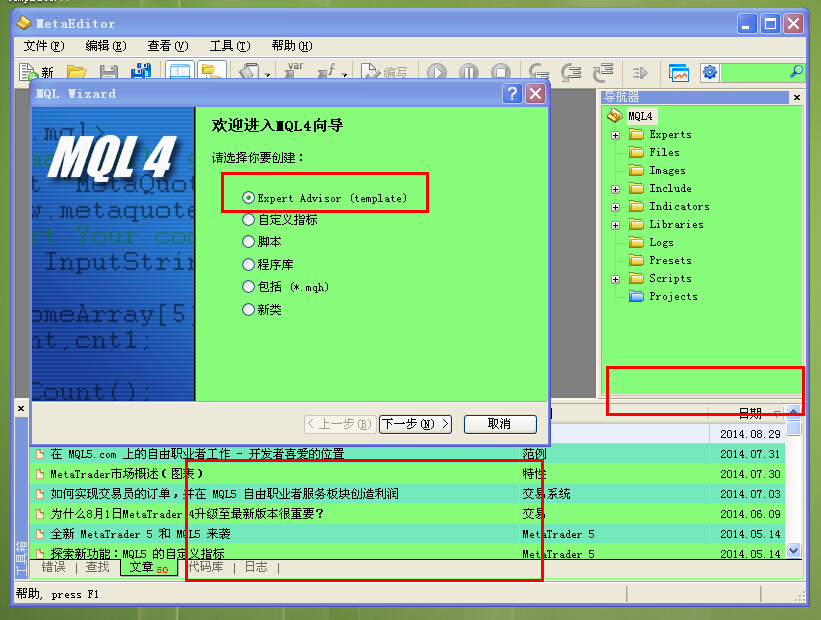821x620 pixels.
Task: Click the blue Save All floppy icon
Action: 140,72
